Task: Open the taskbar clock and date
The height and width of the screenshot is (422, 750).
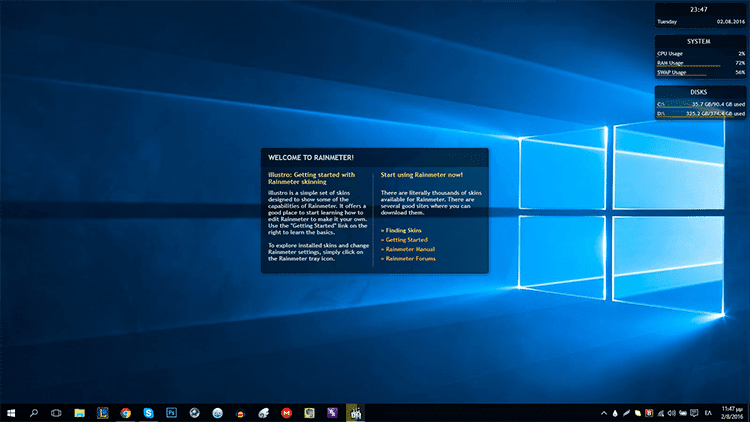Action: tap(732, 413)
